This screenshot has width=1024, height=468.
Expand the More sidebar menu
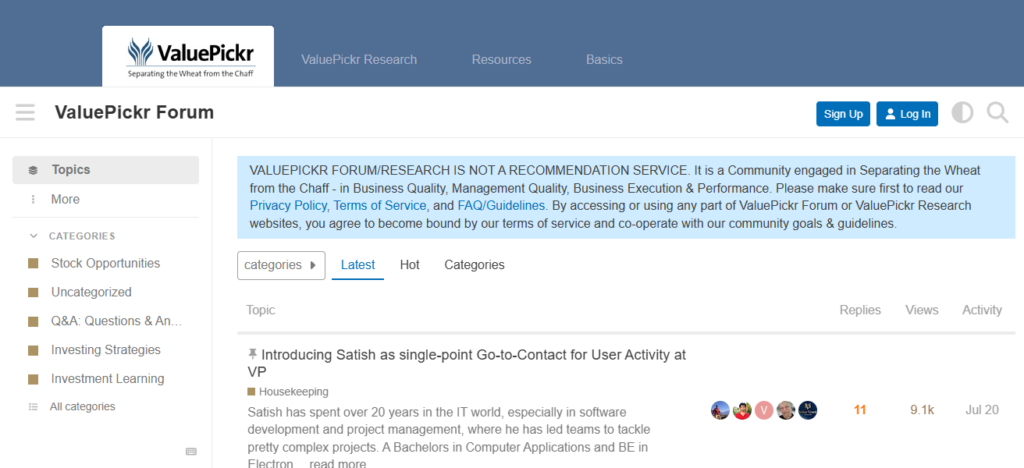pyautogui.click(x=65, y=199)
